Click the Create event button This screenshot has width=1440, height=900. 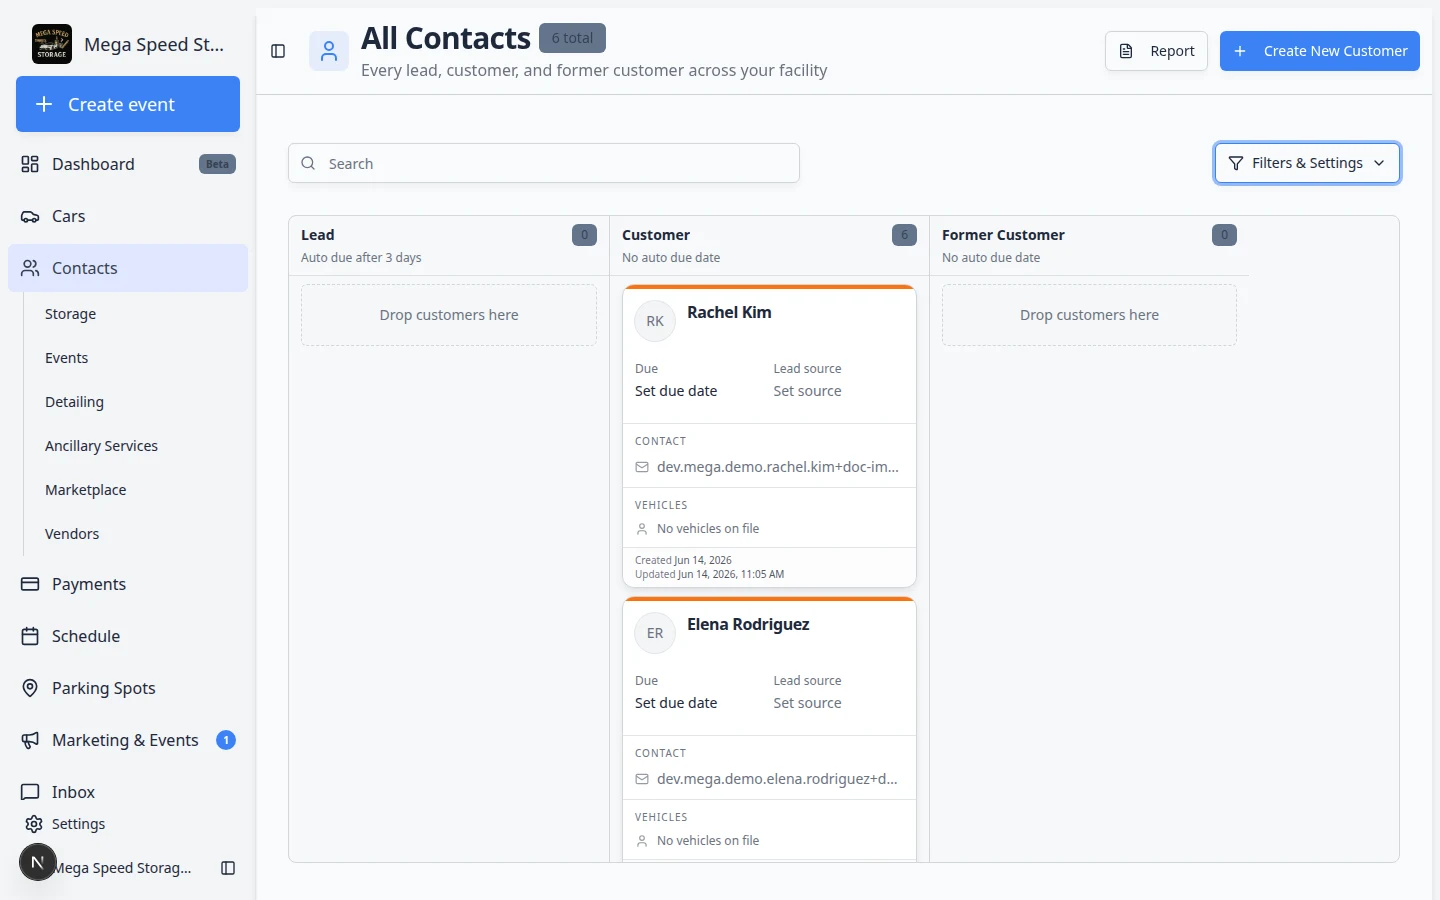(128, 104)
